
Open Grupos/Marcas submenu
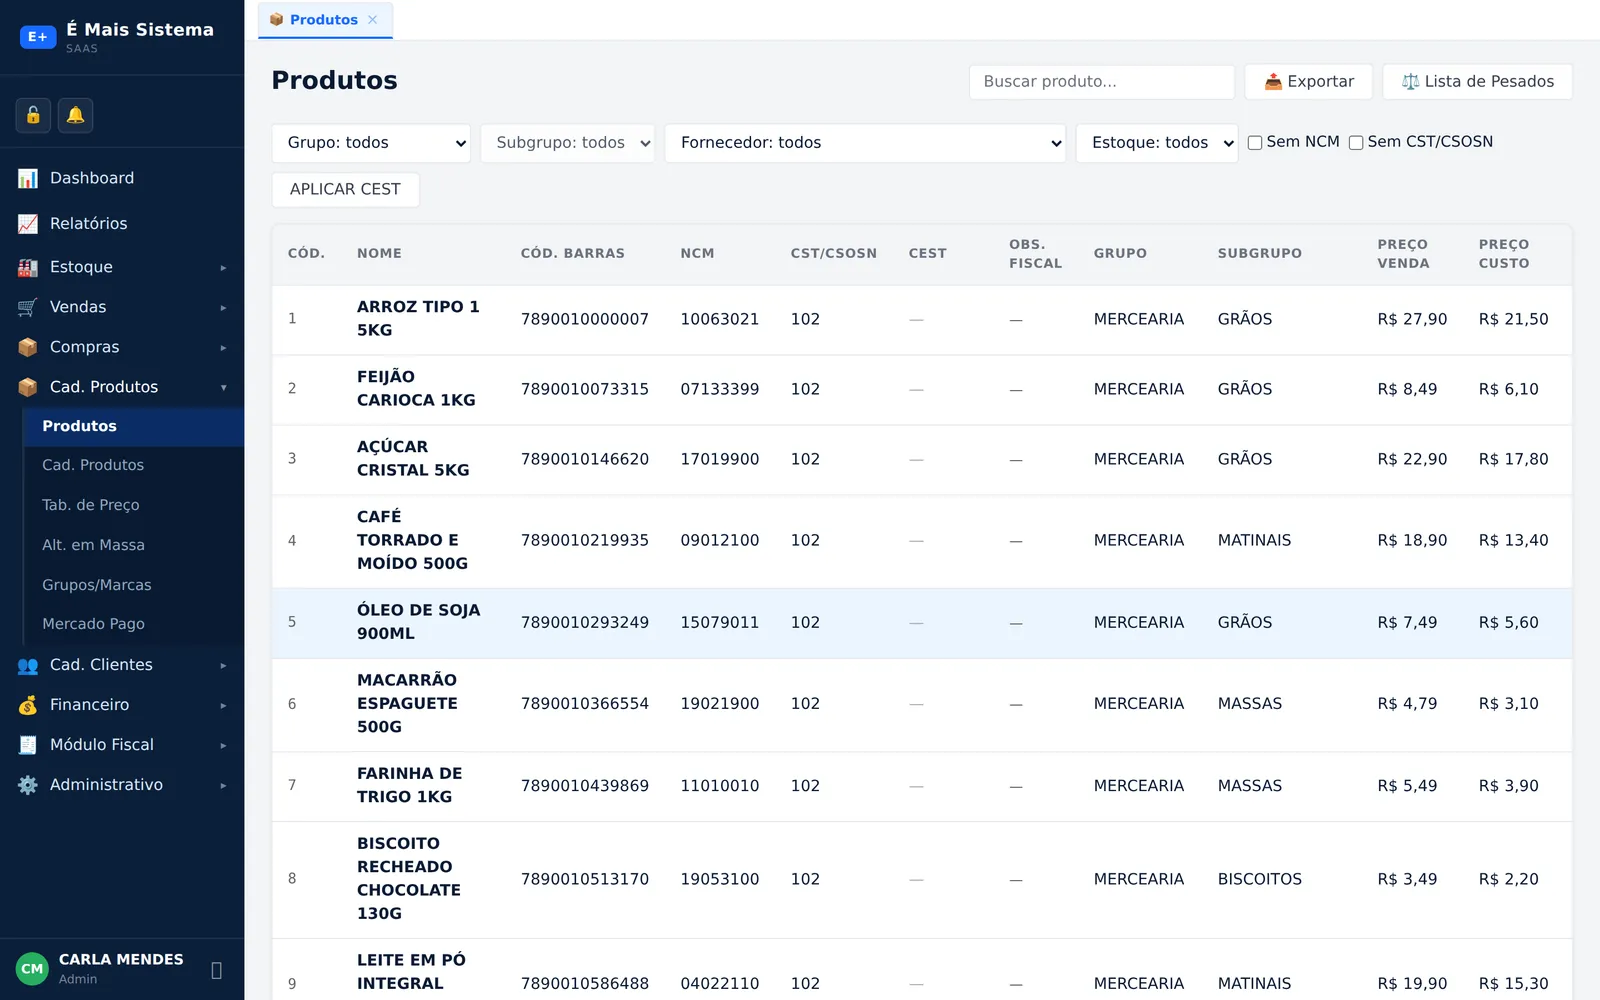coord(133,585)
